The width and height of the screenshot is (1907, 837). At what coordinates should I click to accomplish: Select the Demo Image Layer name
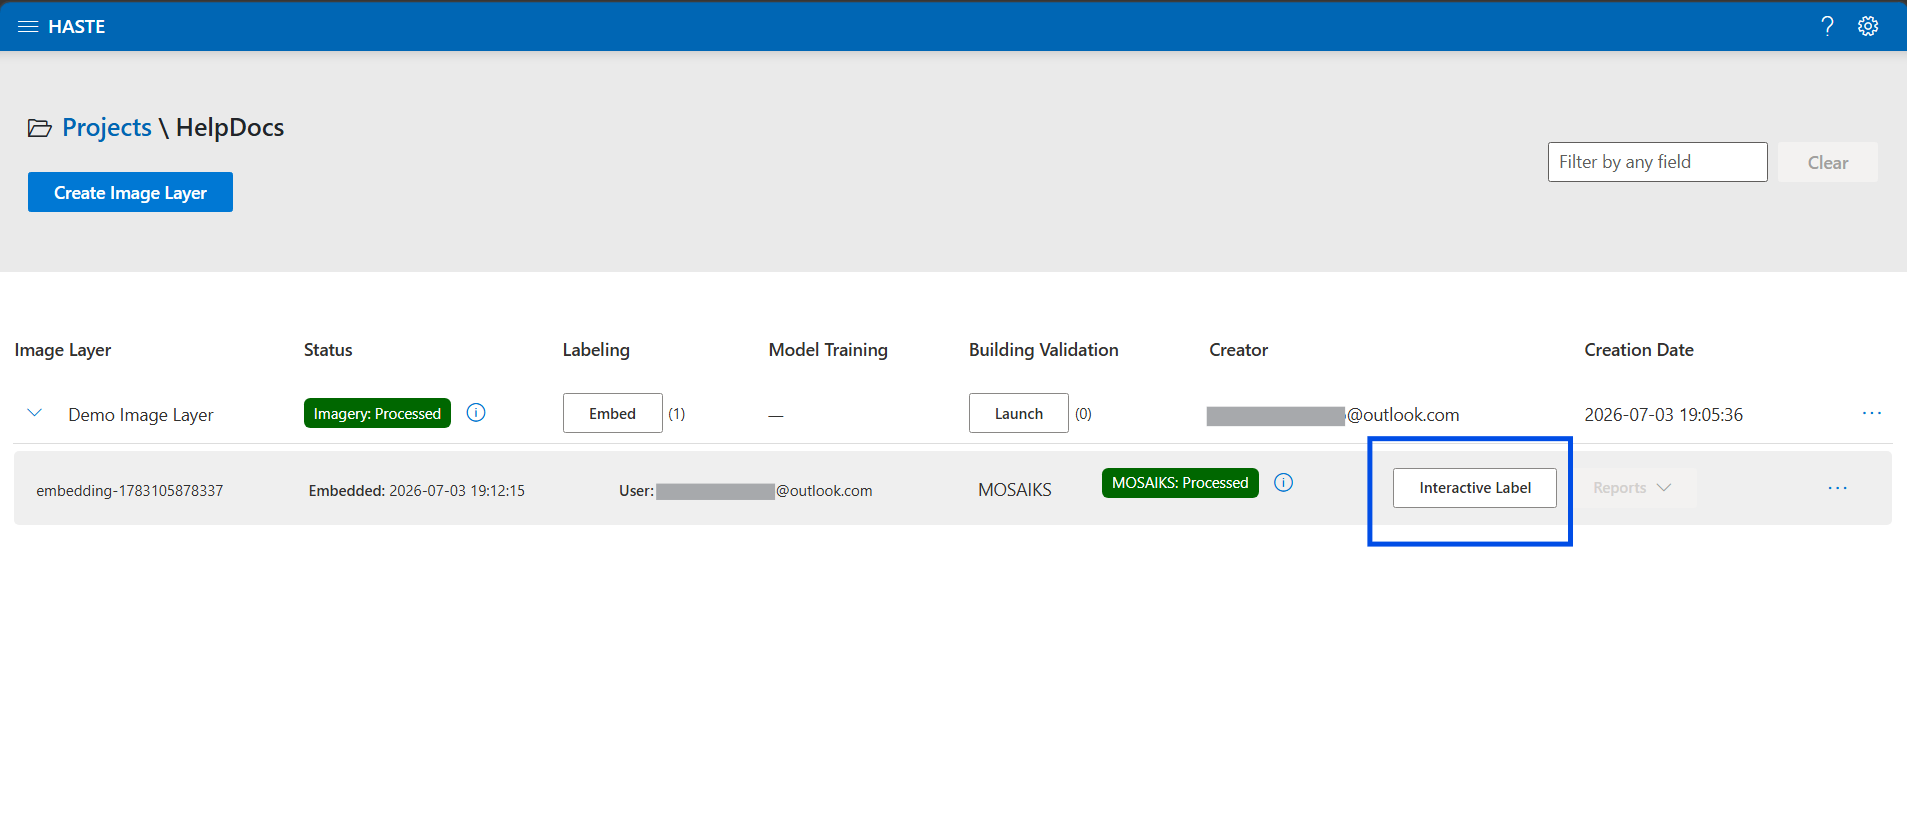141,415
